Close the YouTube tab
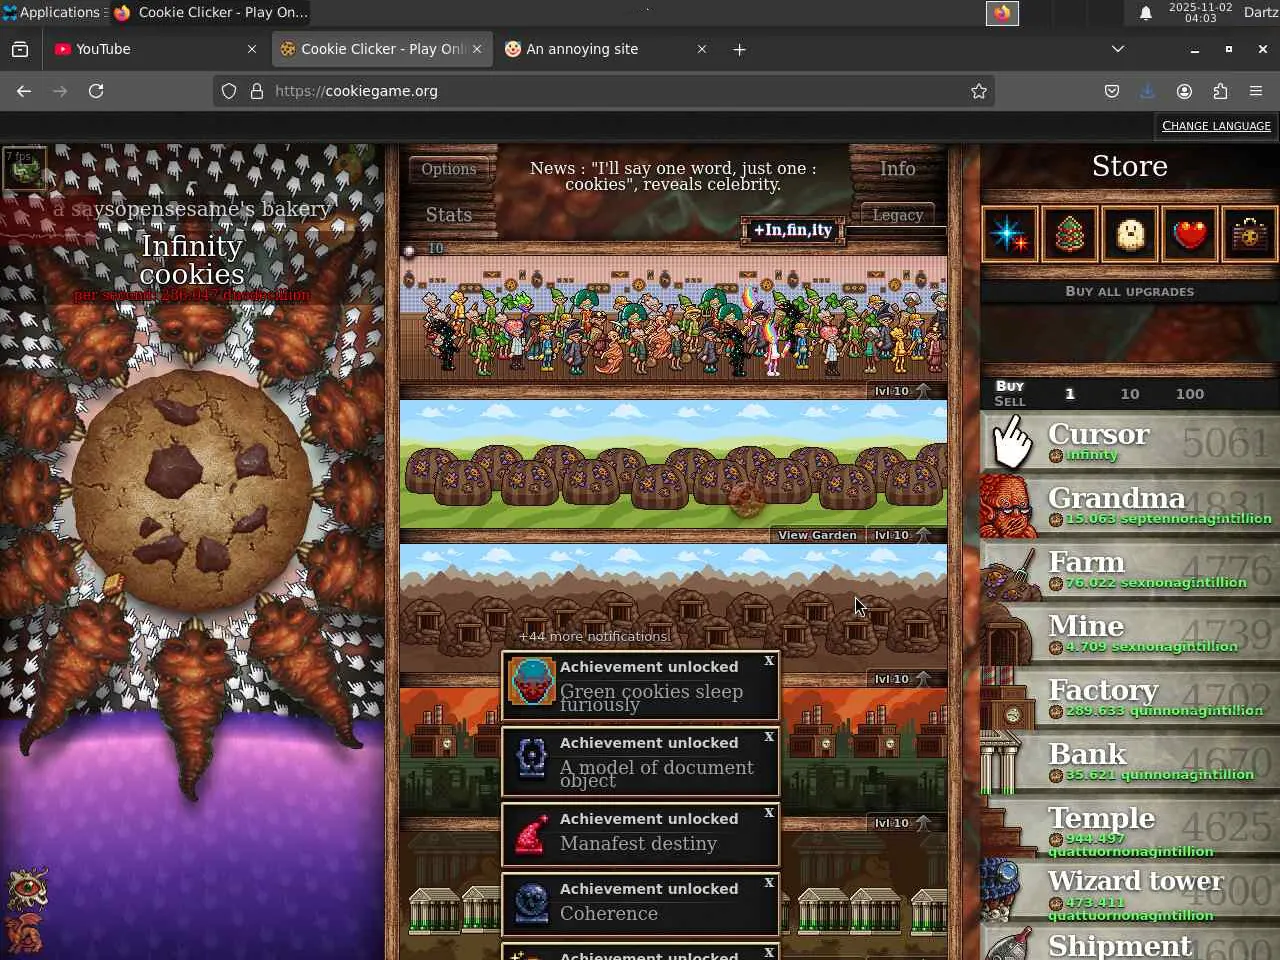Screen dimensions: 1280x960 [x=251, y=49]
